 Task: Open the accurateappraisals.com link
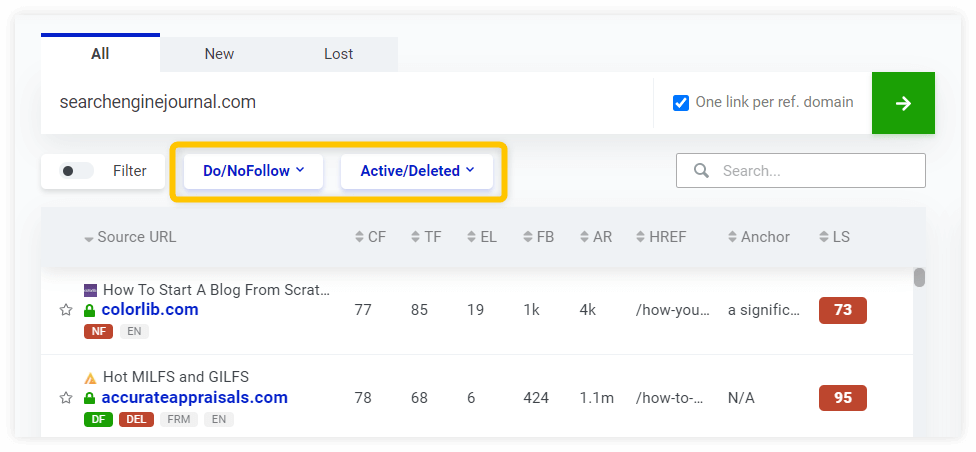(195, 397)
